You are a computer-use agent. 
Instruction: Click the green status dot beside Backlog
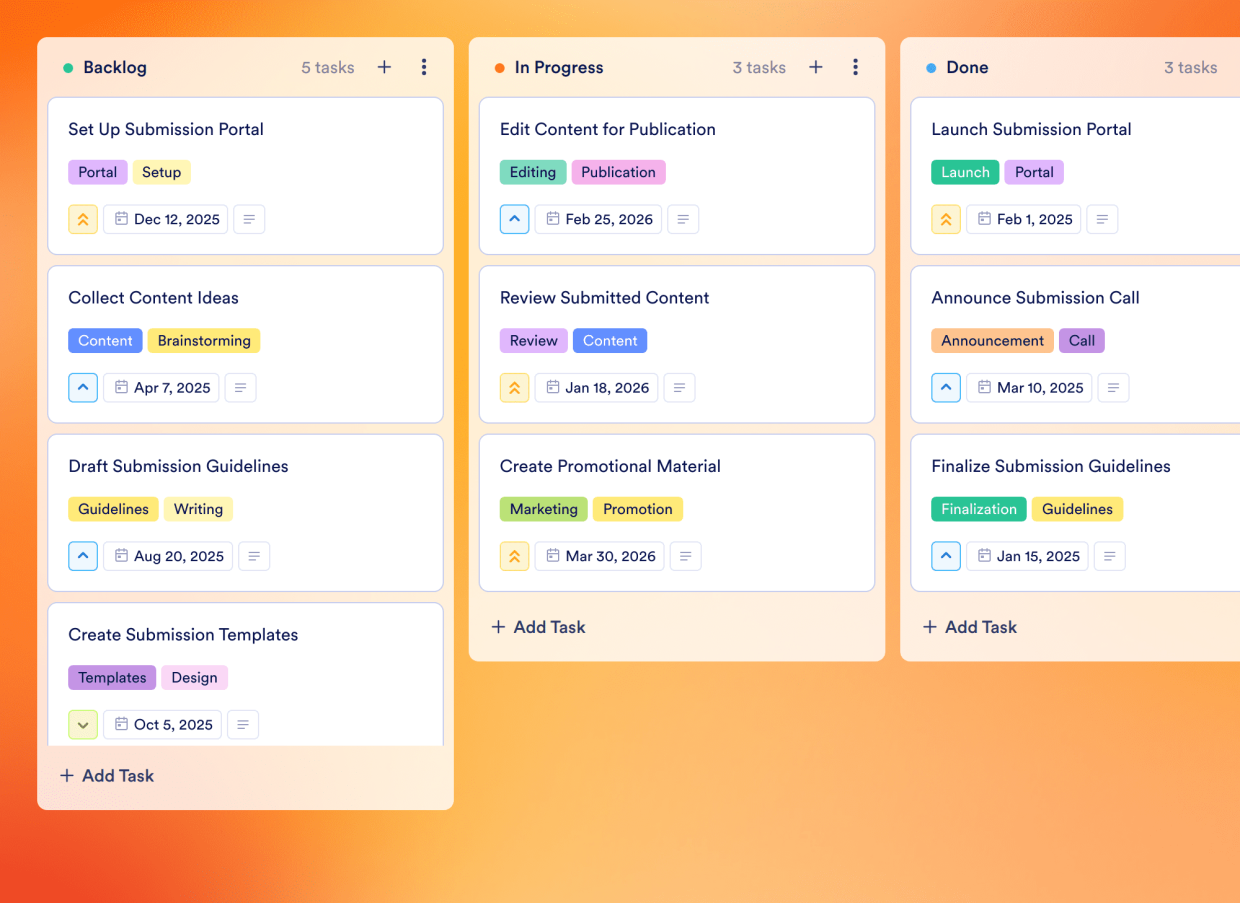click(x=66, y=67)
